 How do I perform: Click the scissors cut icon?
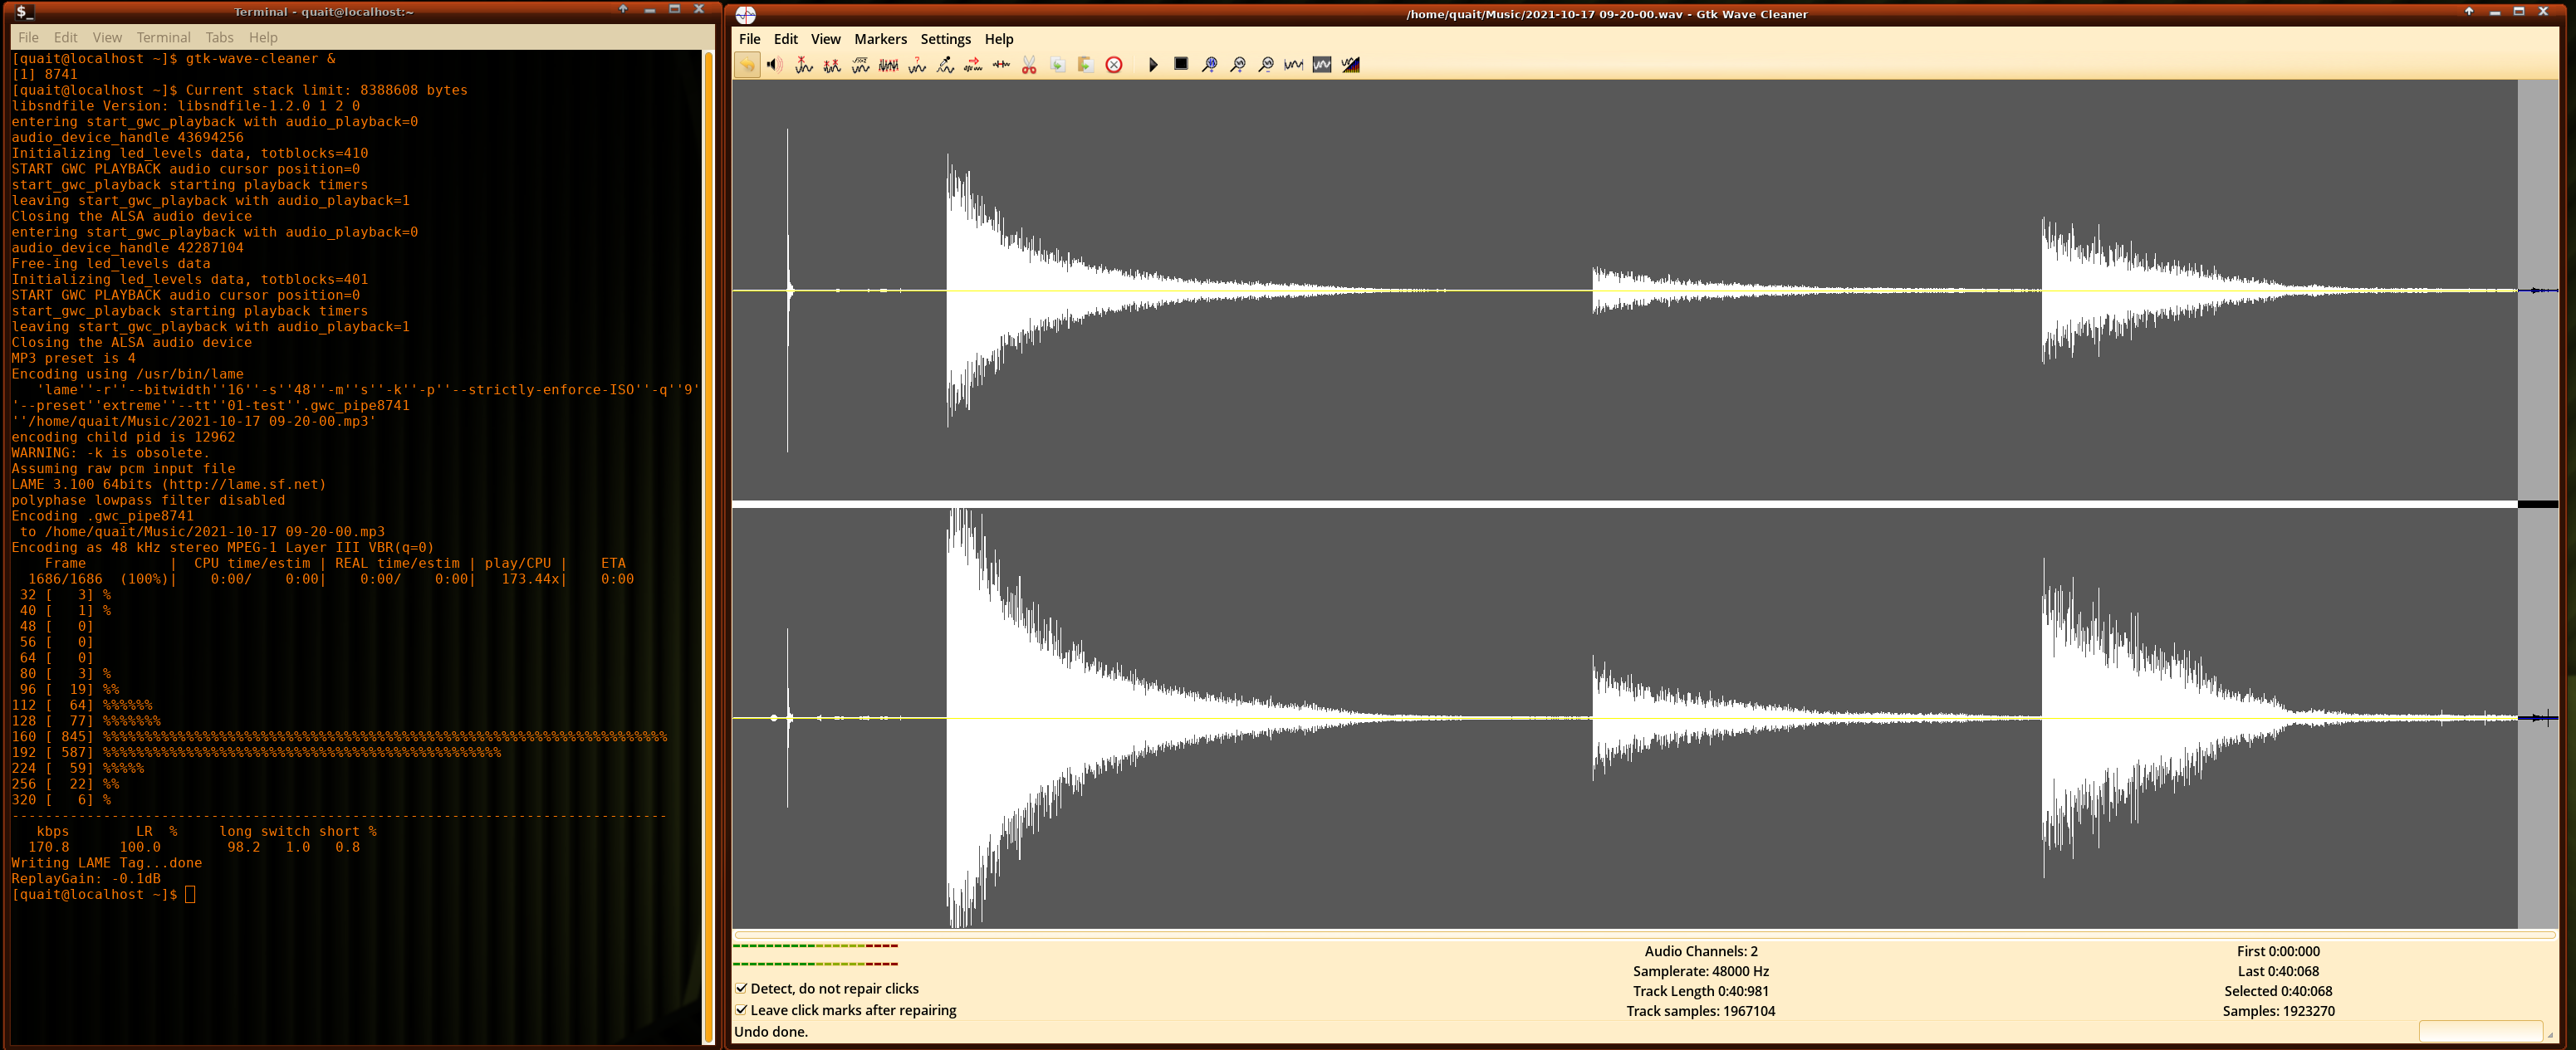(x=1029, y=65)
